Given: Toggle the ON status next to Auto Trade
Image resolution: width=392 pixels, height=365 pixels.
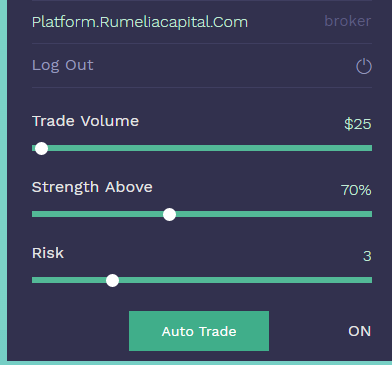Looking at the screenshot, I should (359, 331).
